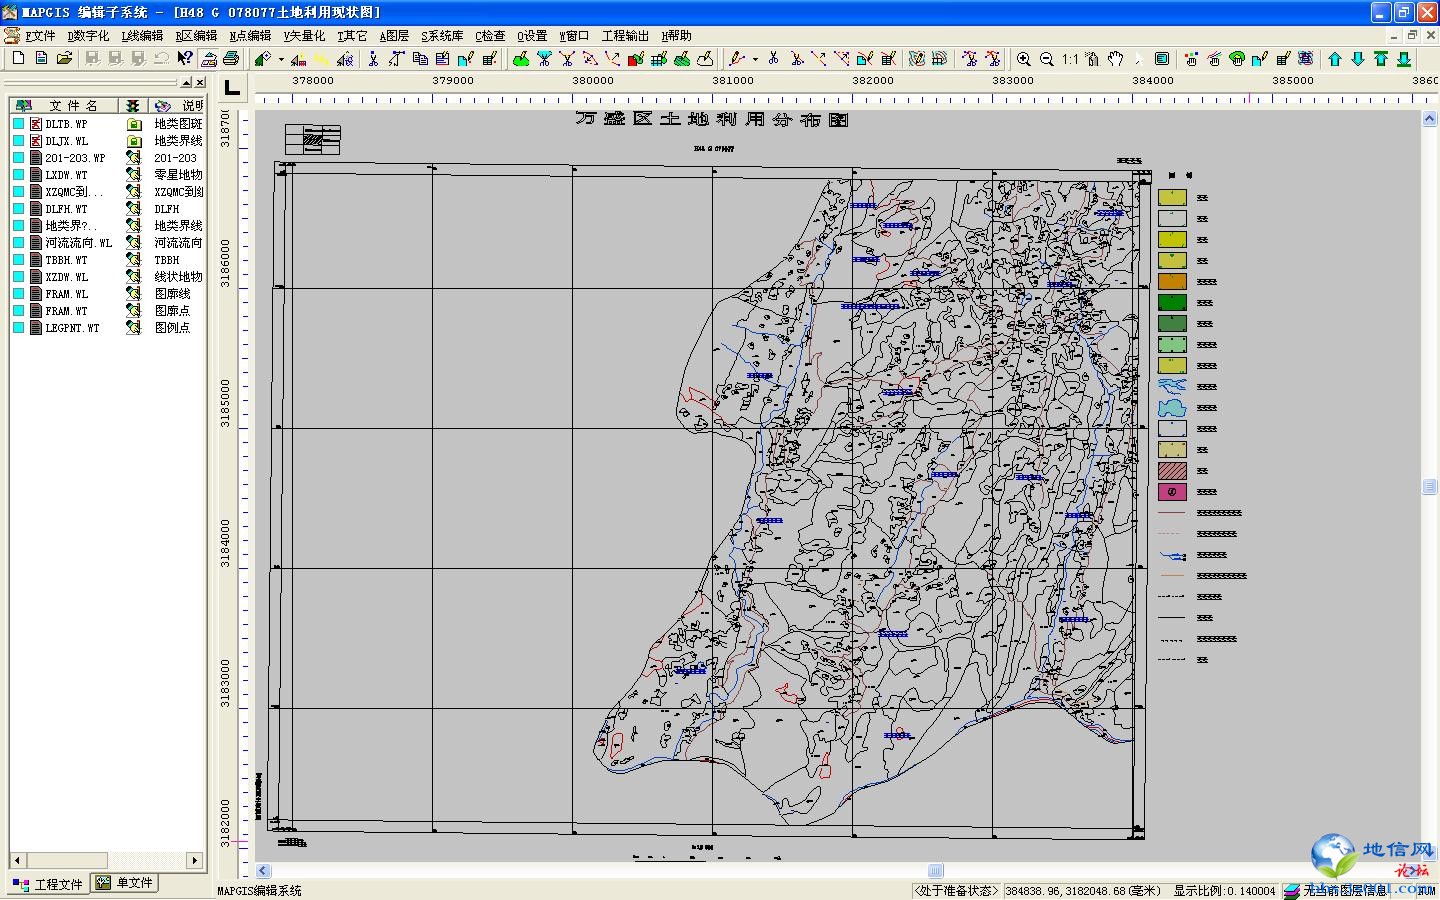Click the magenta legend color swatch
1440x900 pixels.
point(1172,492)
